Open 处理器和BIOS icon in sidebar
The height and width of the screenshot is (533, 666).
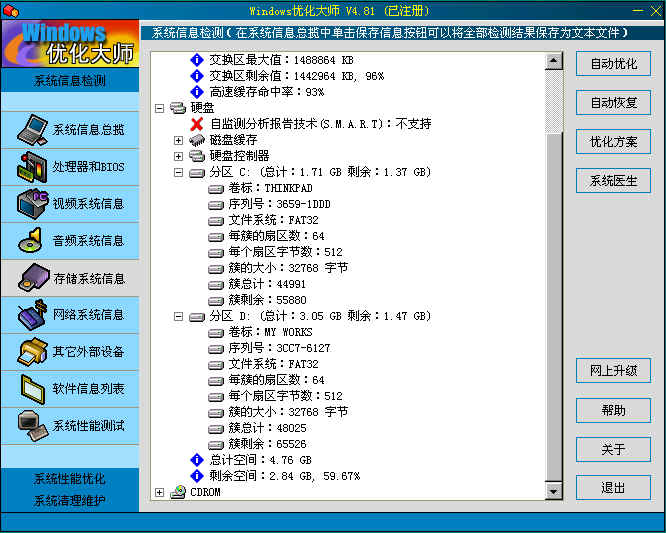pyautogui.click(x=32, y=167)
